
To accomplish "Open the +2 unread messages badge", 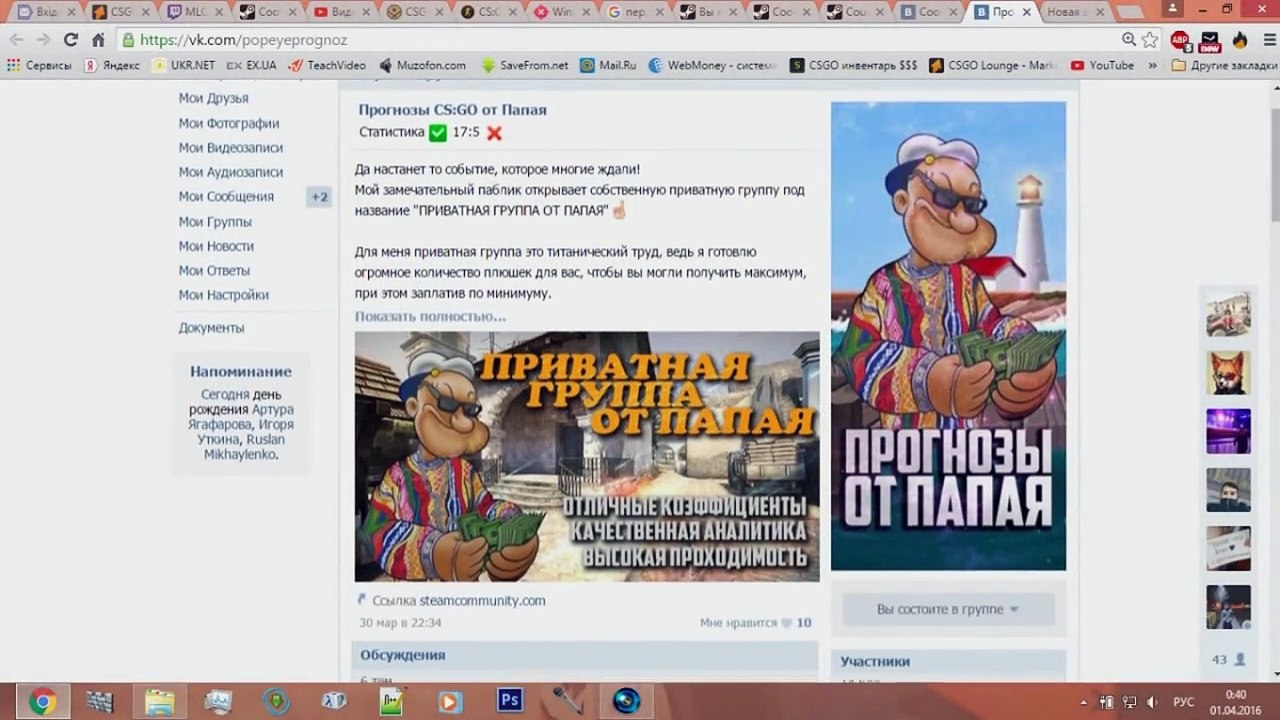I will point(319,197).
